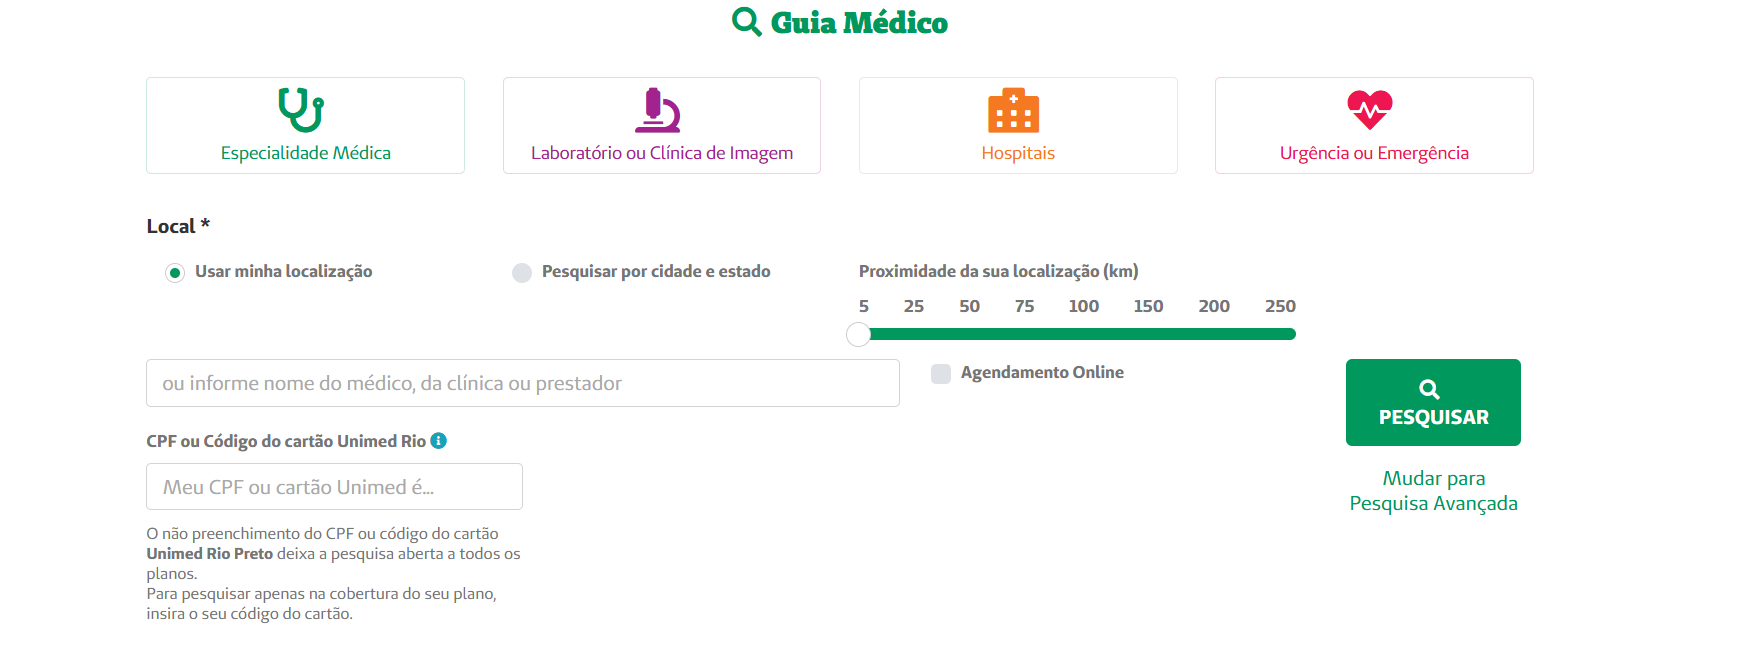Click the info icon beside CPF label
Screen dimensions: 1763x655
438,441
